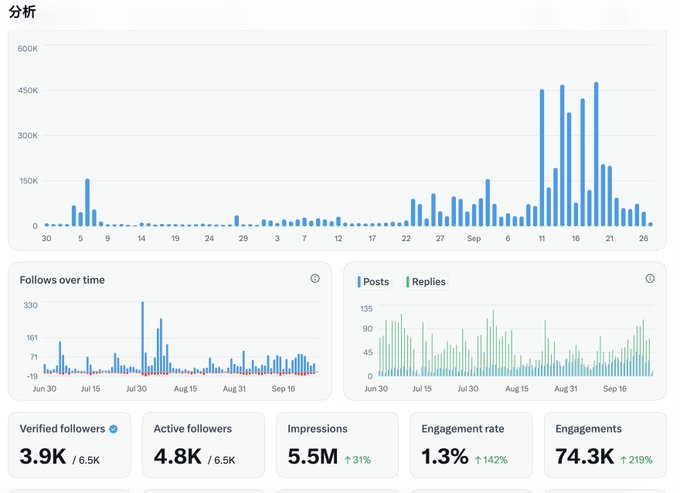This screenshot has height=493, width=680.
Task: Click the 300K axis label on the impressions chart
Action: tap(27, 135)
